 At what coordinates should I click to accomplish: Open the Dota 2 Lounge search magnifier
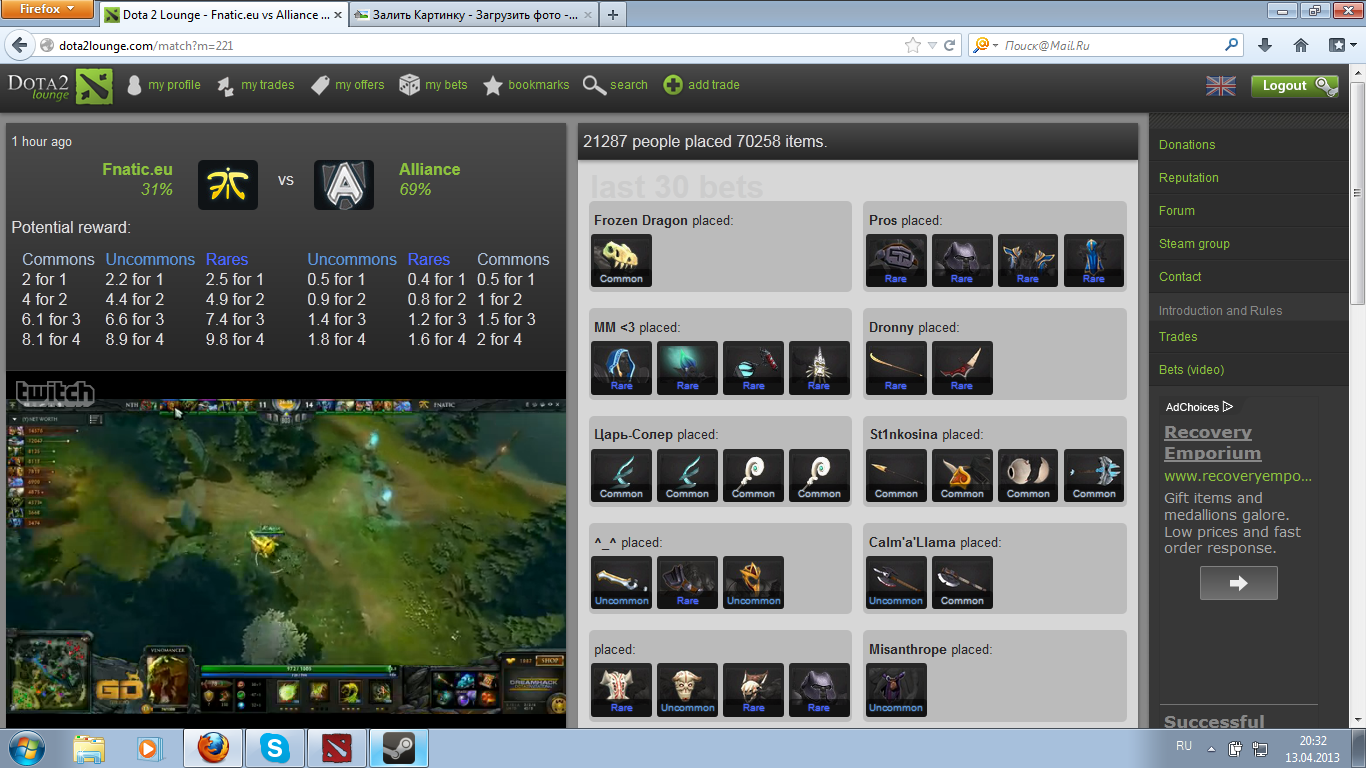(594, 86)
